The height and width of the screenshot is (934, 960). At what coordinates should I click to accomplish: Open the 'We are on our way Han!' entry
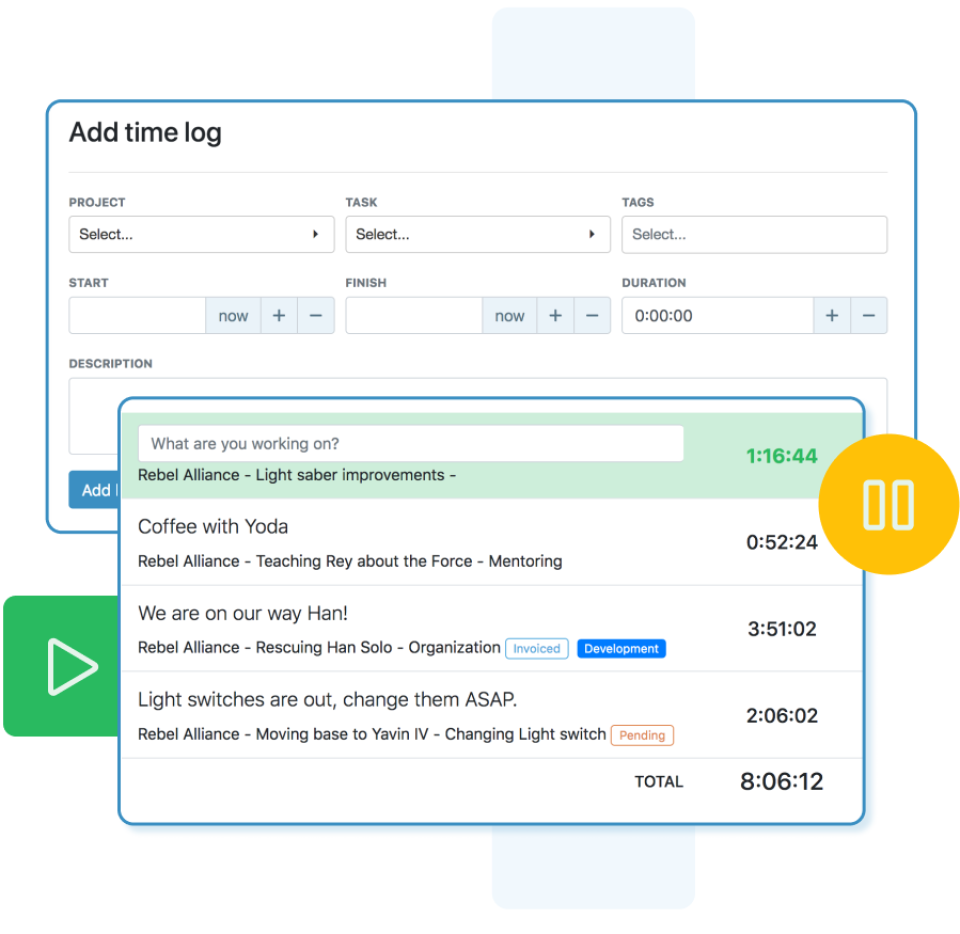pos(243,613)
